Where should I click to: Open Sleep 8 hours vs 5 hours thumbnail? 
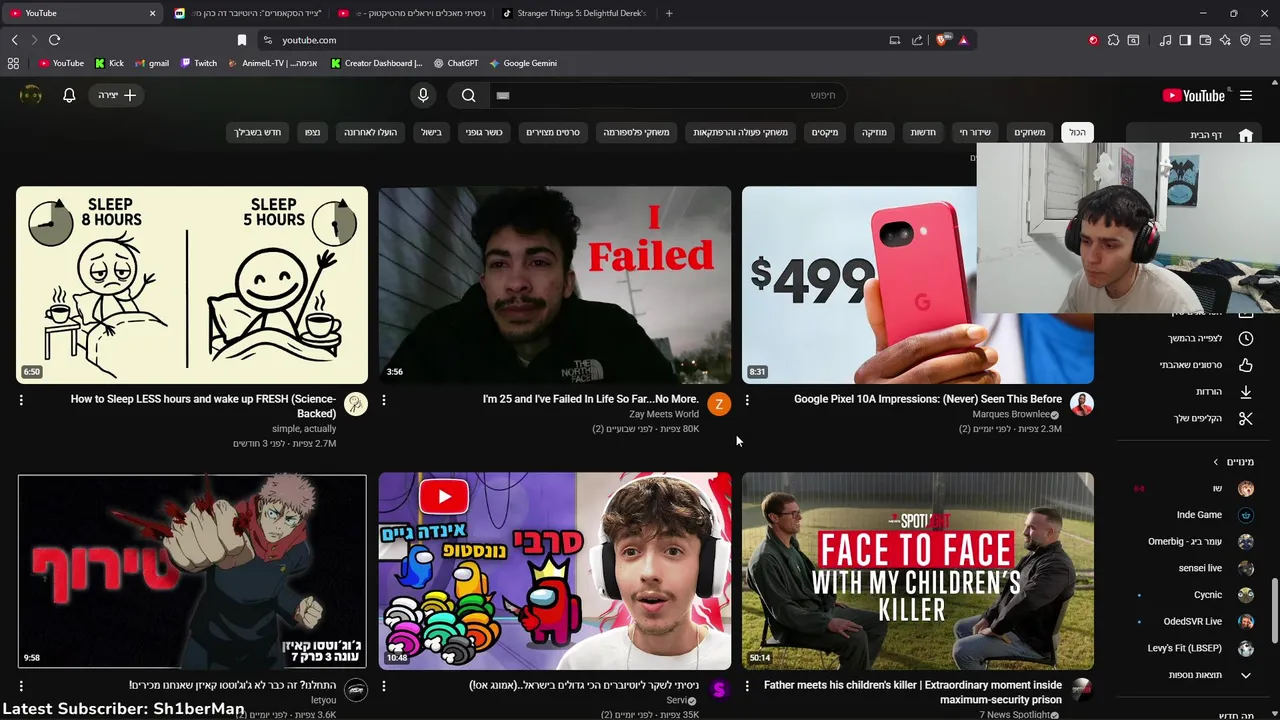pyautogui.click(x=192, y=285)
